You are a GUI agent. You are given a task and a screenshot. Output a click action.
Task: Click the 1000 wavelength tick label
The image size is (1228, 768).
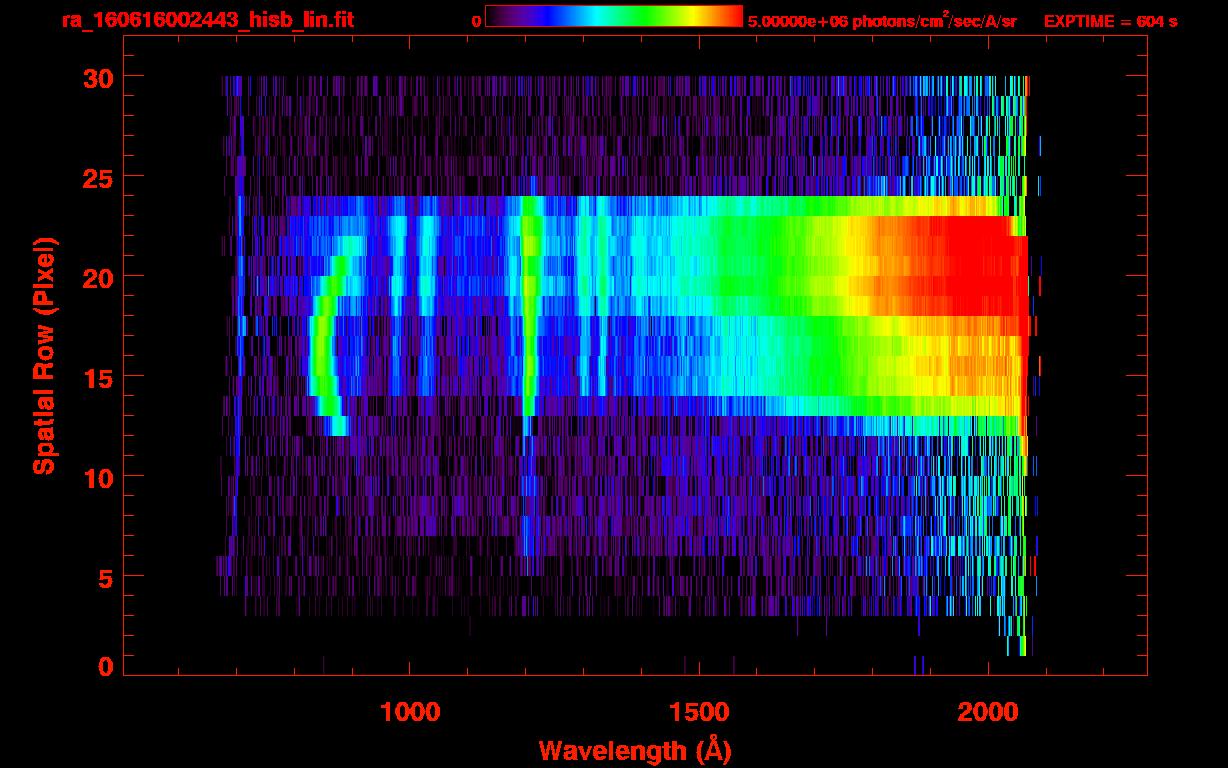[409, 711]
